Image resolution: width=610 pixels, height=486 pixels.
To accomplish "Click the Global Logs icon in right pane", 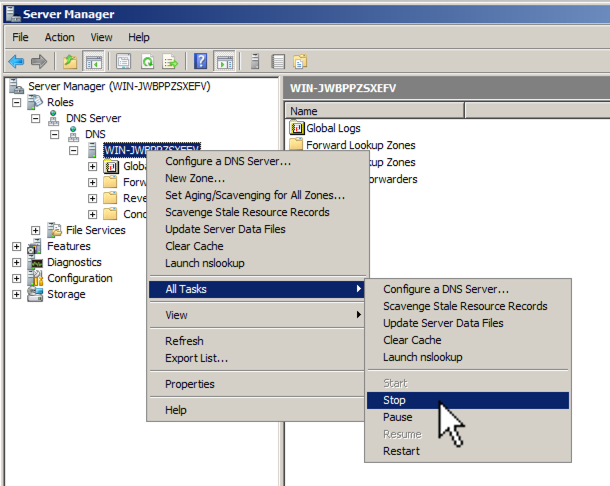I will pos(297,128).
